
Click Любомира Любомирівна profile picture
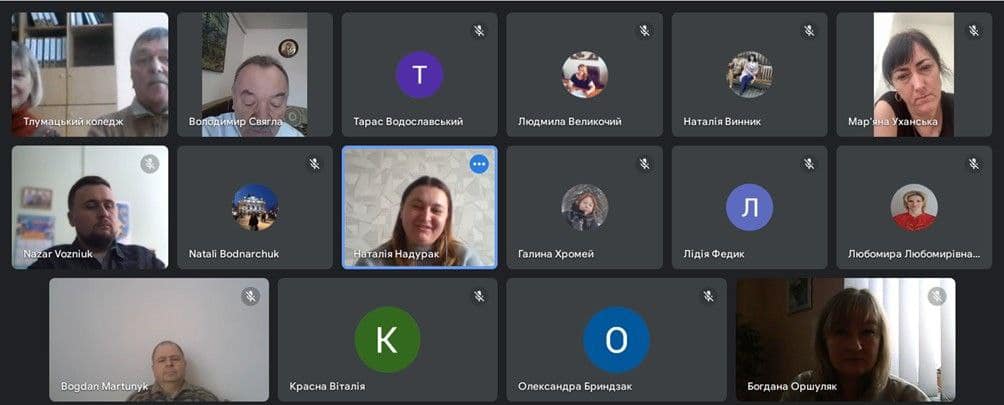point(914,207)
